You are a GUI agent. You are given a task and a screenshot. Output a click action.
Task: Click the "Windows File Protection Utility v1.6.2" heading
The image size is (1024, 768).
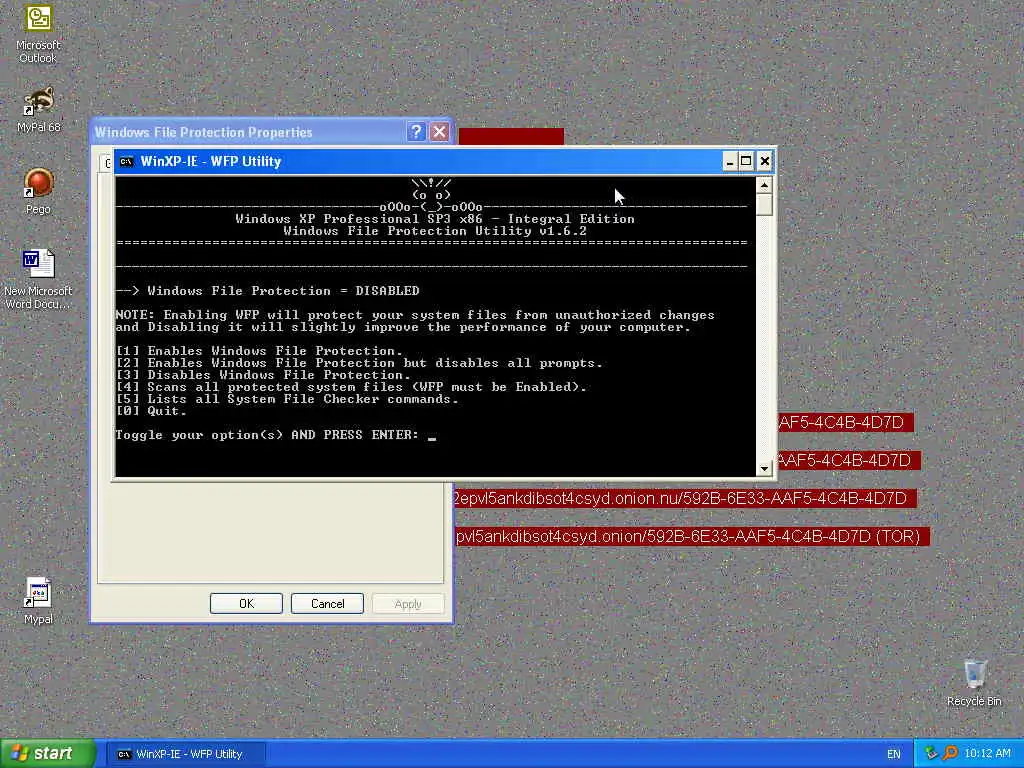[x=435, y=231]
